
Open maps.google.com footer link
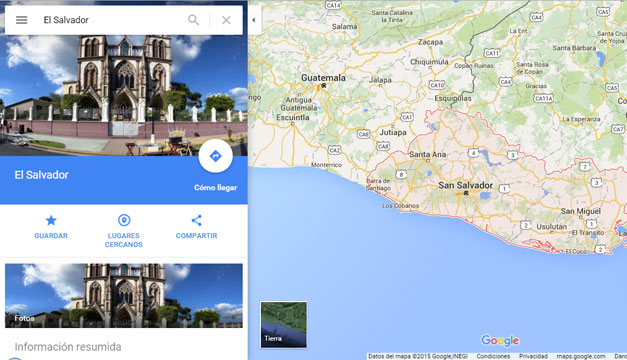[x=581, y=356]
